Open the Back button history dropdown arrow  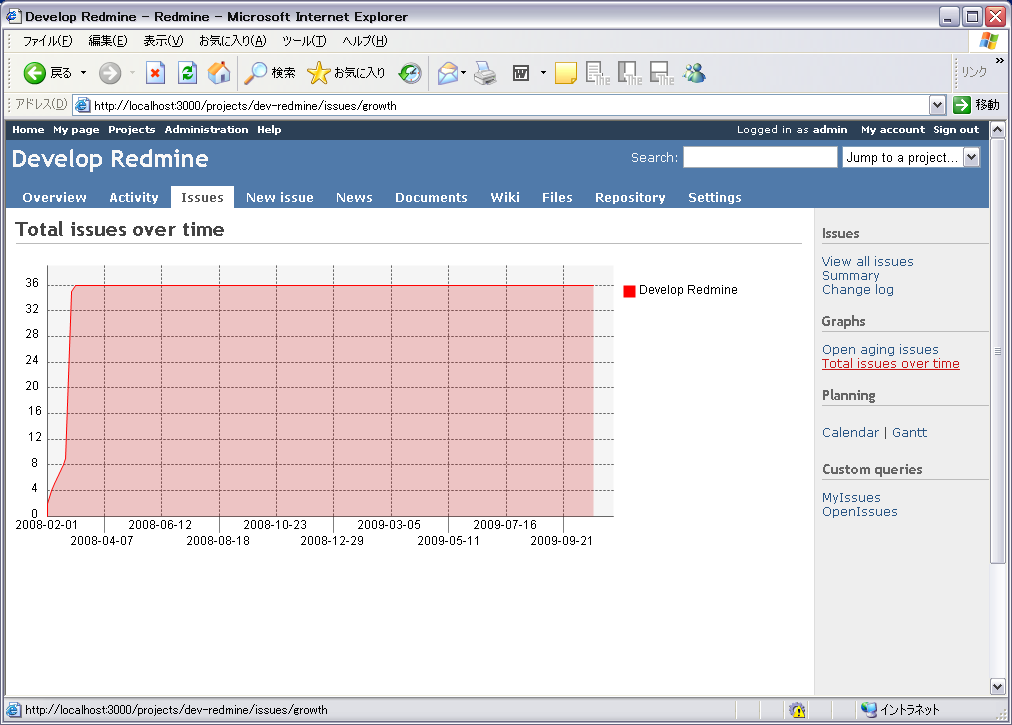point(83,73)
